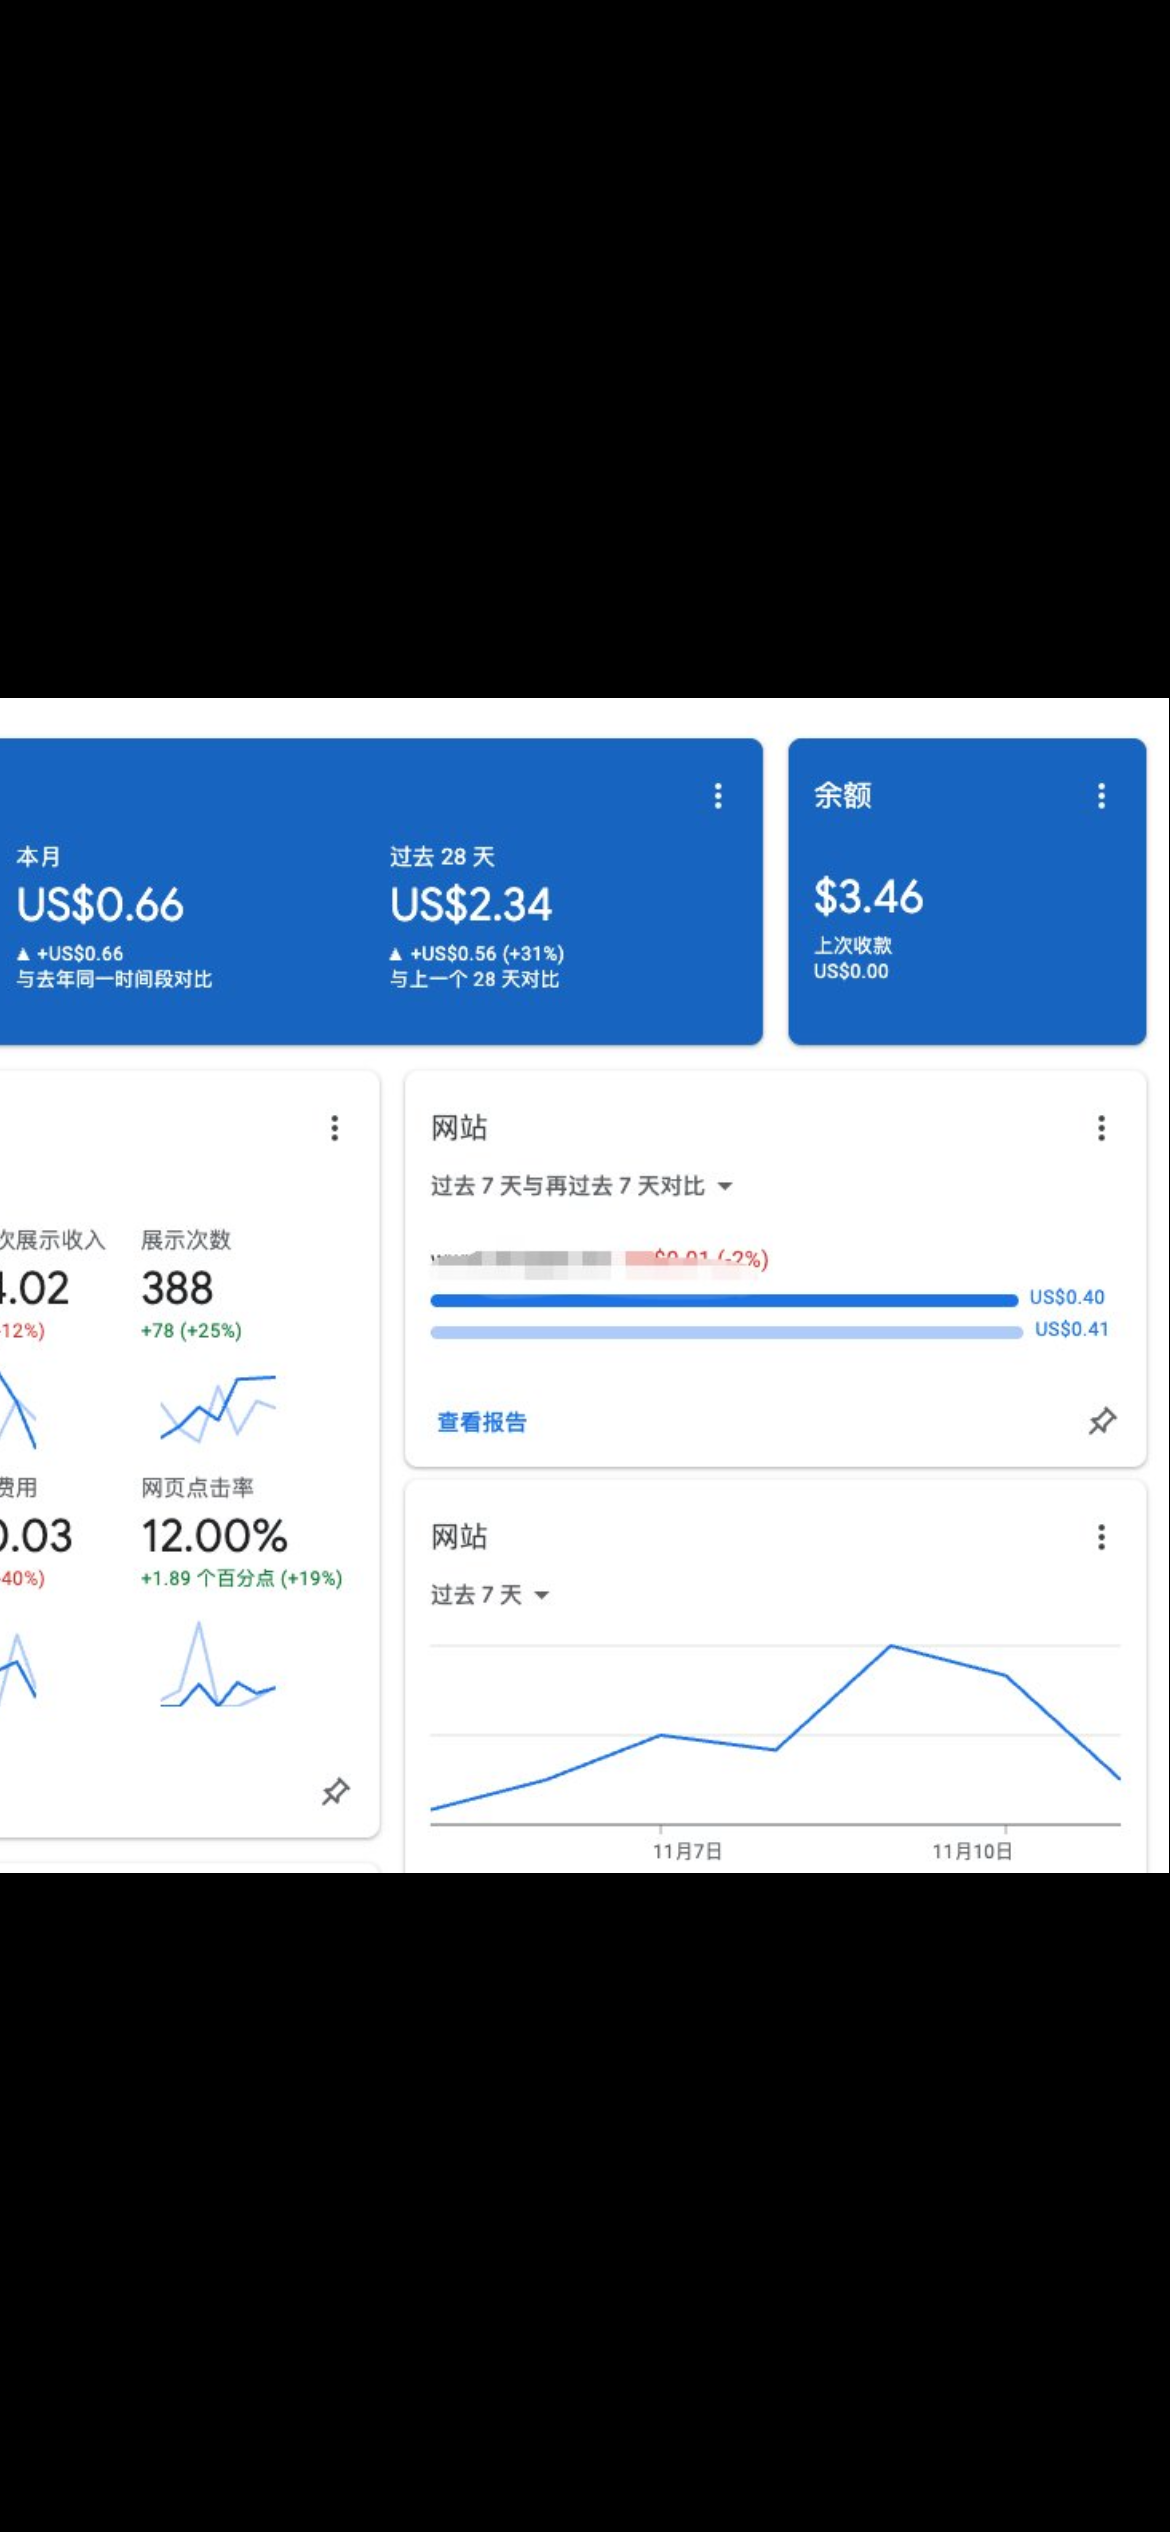The width and height of the screenshot is (1170, 2532).
Task: Select the 过去 28 天 US$2.34 earnings figure
Action: (470, 905)
